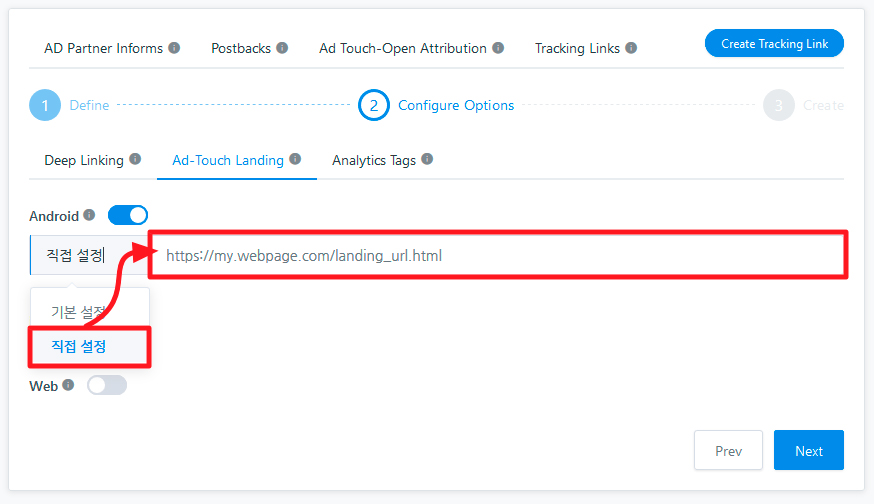Enable the Web landing toggle
Screen dimensions: 874x504
point(107,385)
